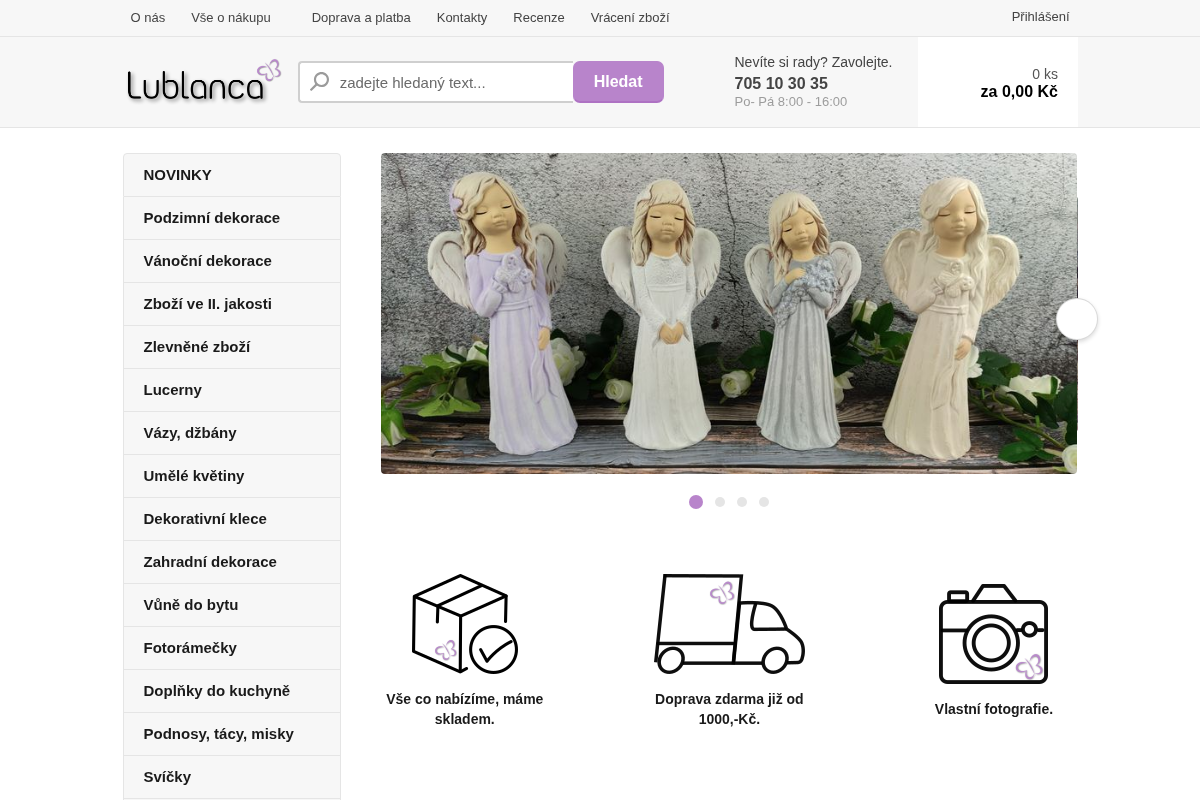Image resolution: width=1200 pixels, height=800 pixels.
Task: Select the first carousel dot
Action: [x=696, y=502]
